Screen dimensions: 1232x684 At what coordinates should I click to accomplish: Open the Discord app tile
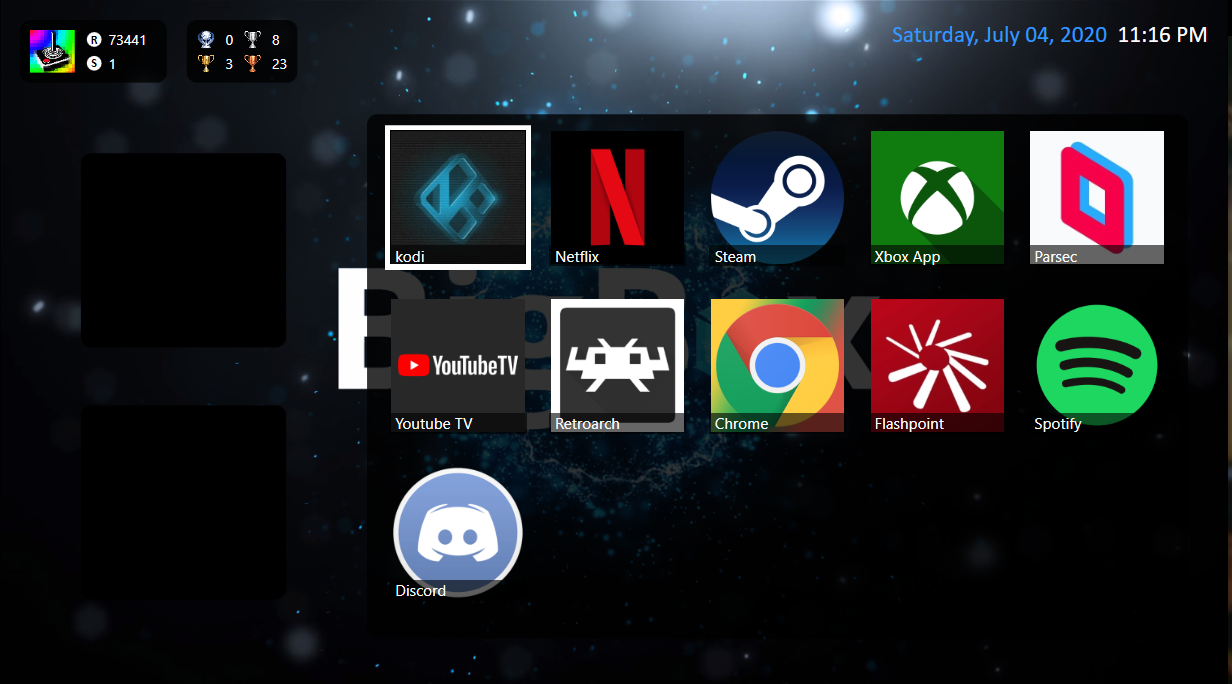click(x=457, y=533)
